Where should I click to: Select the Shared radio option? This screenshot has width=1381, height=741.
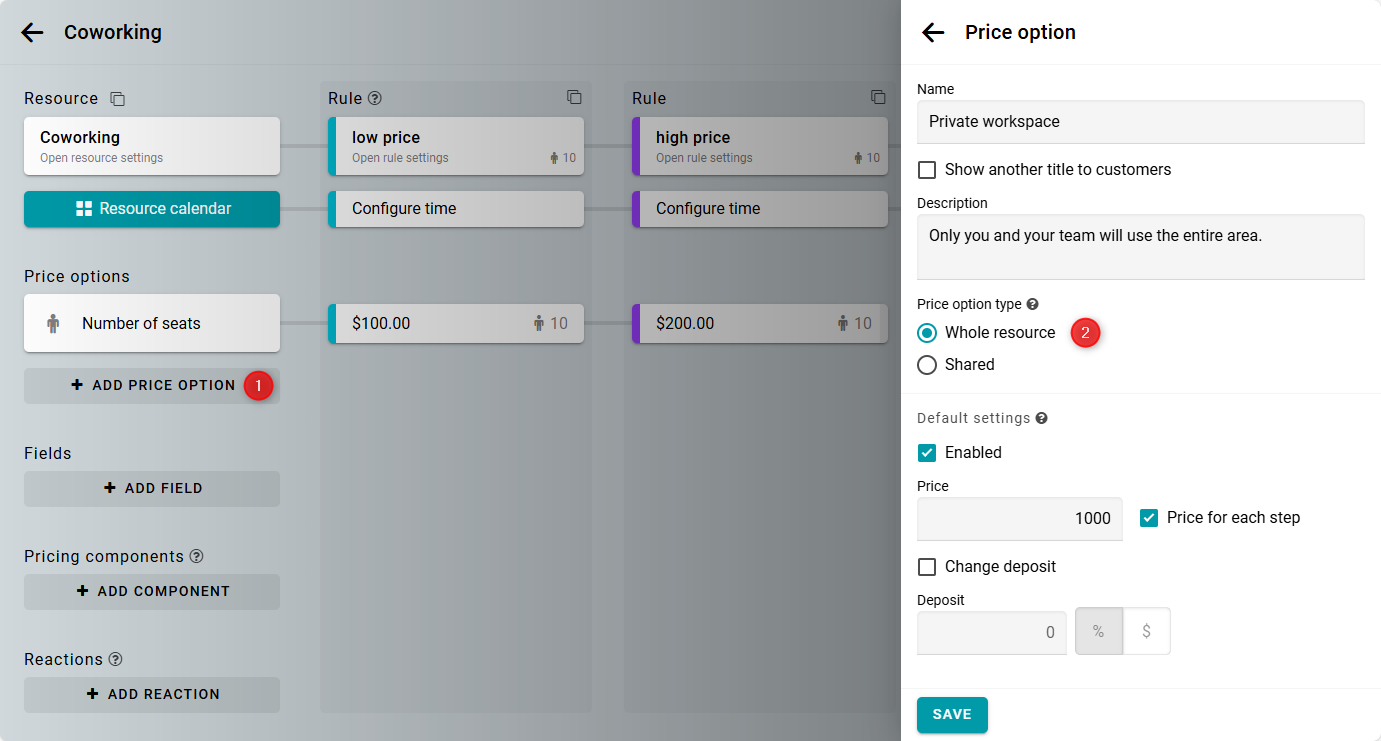[x=927, y=365]
